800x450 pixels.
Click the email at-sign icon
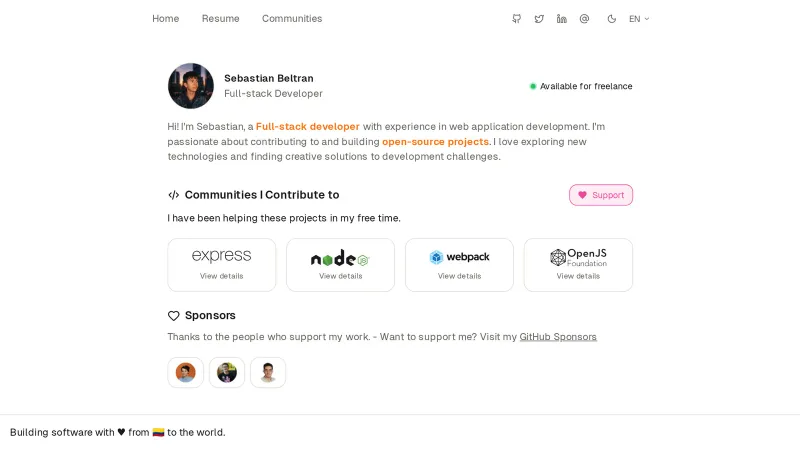[x=584, y=19]
